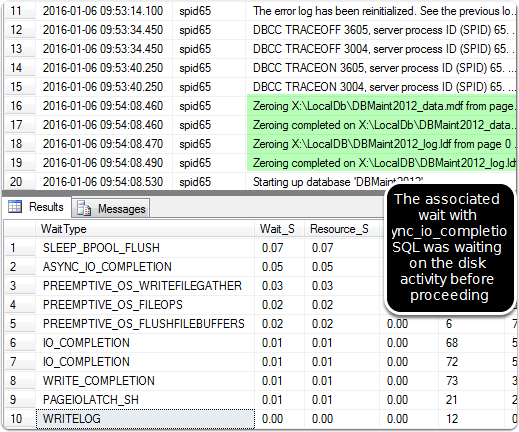
Task: Select the WRITELOG cell in row 10
Action: coord(145,419)
